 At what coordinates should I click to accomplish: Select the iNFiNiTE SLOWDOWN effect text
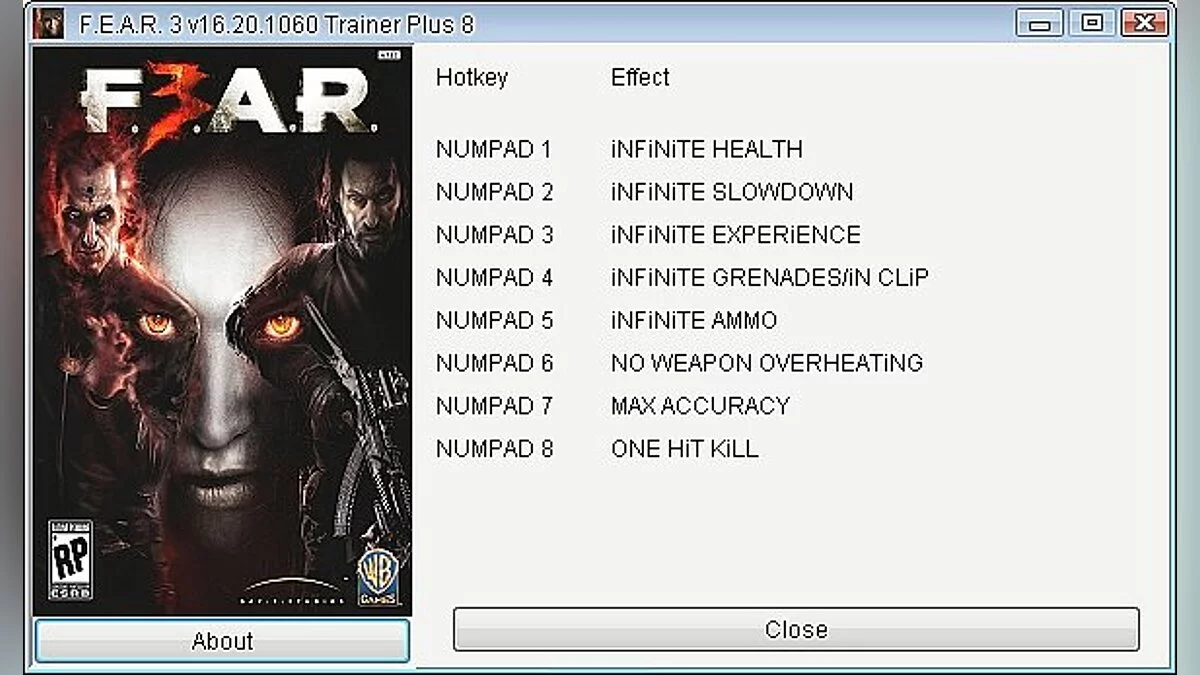[x=732, y=192]
